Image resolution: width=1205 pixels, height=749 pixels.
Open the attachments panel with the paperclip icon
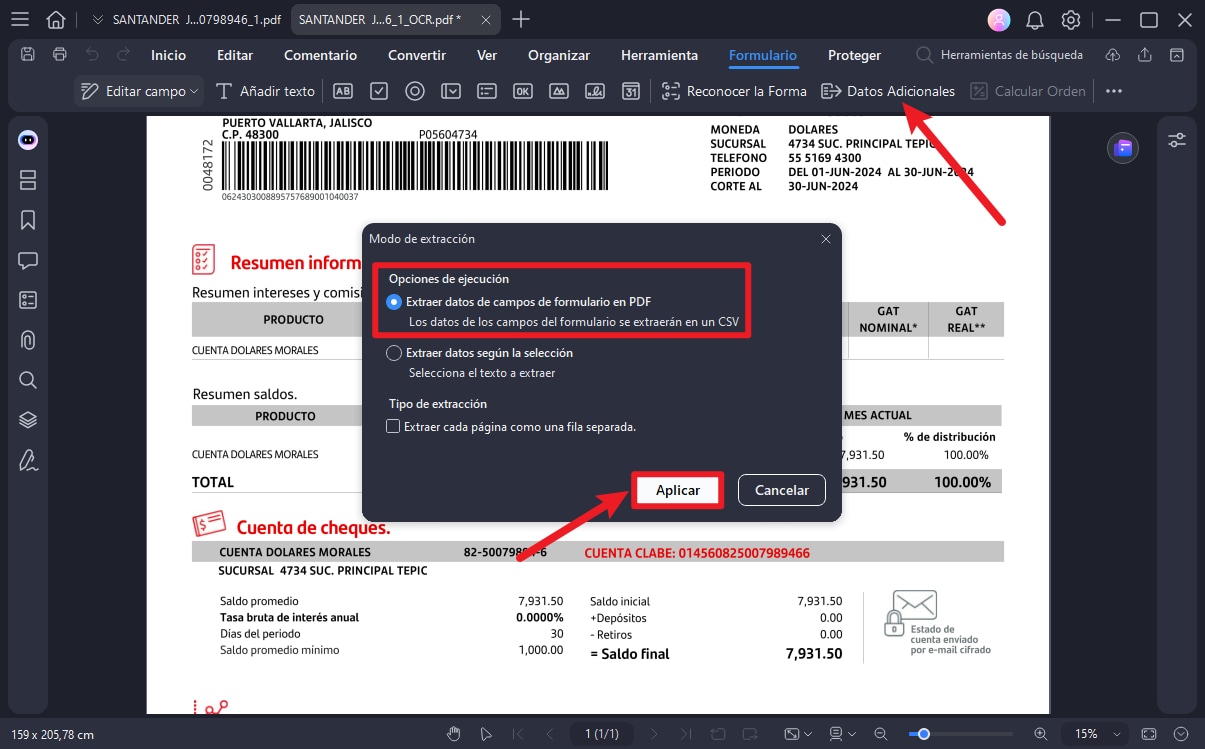[x=27, y=339]
